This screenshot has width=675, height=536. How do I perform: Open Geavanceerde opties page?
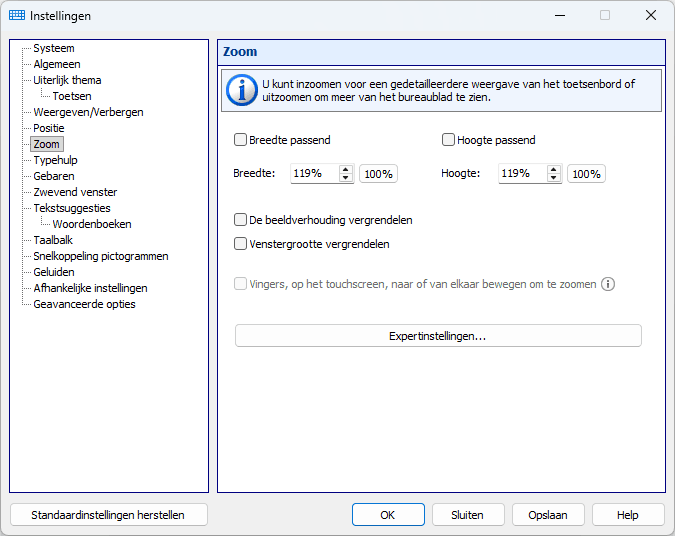click(84, 304)
